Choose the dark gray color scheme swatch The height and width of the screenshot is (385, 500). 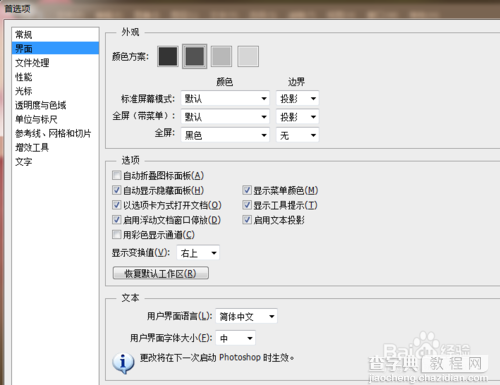coord(195,56)
